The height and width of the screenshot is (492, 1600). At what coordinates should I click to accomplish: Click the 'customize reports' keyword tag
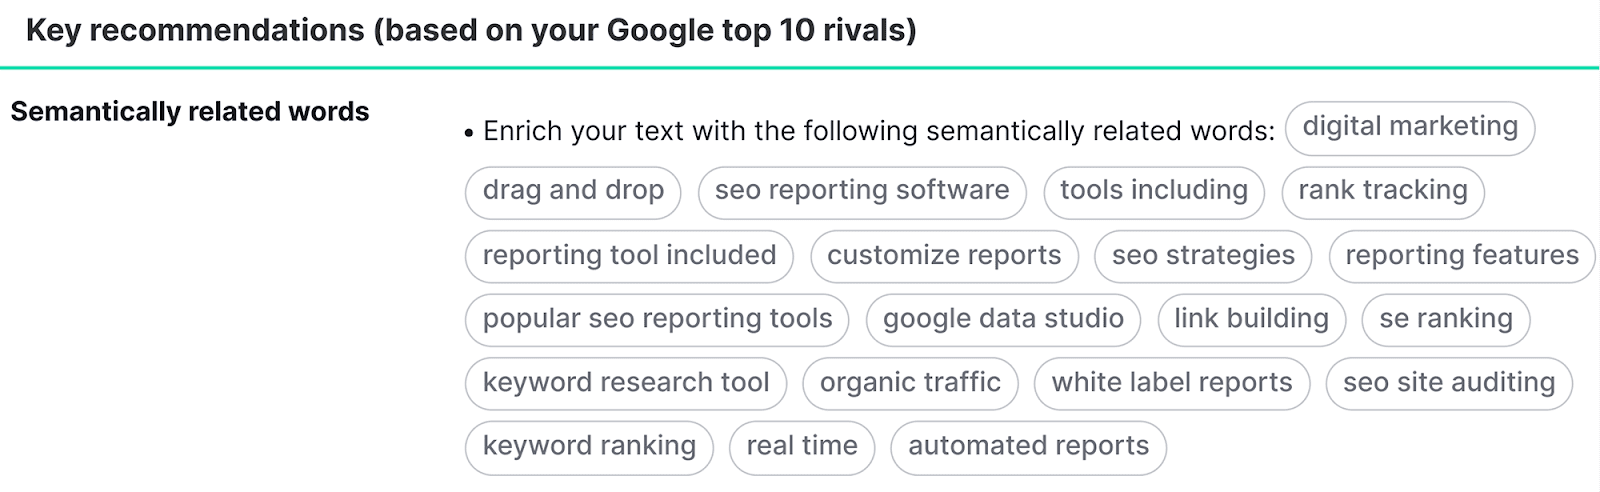pyautogui.click(x=944, y=256)
